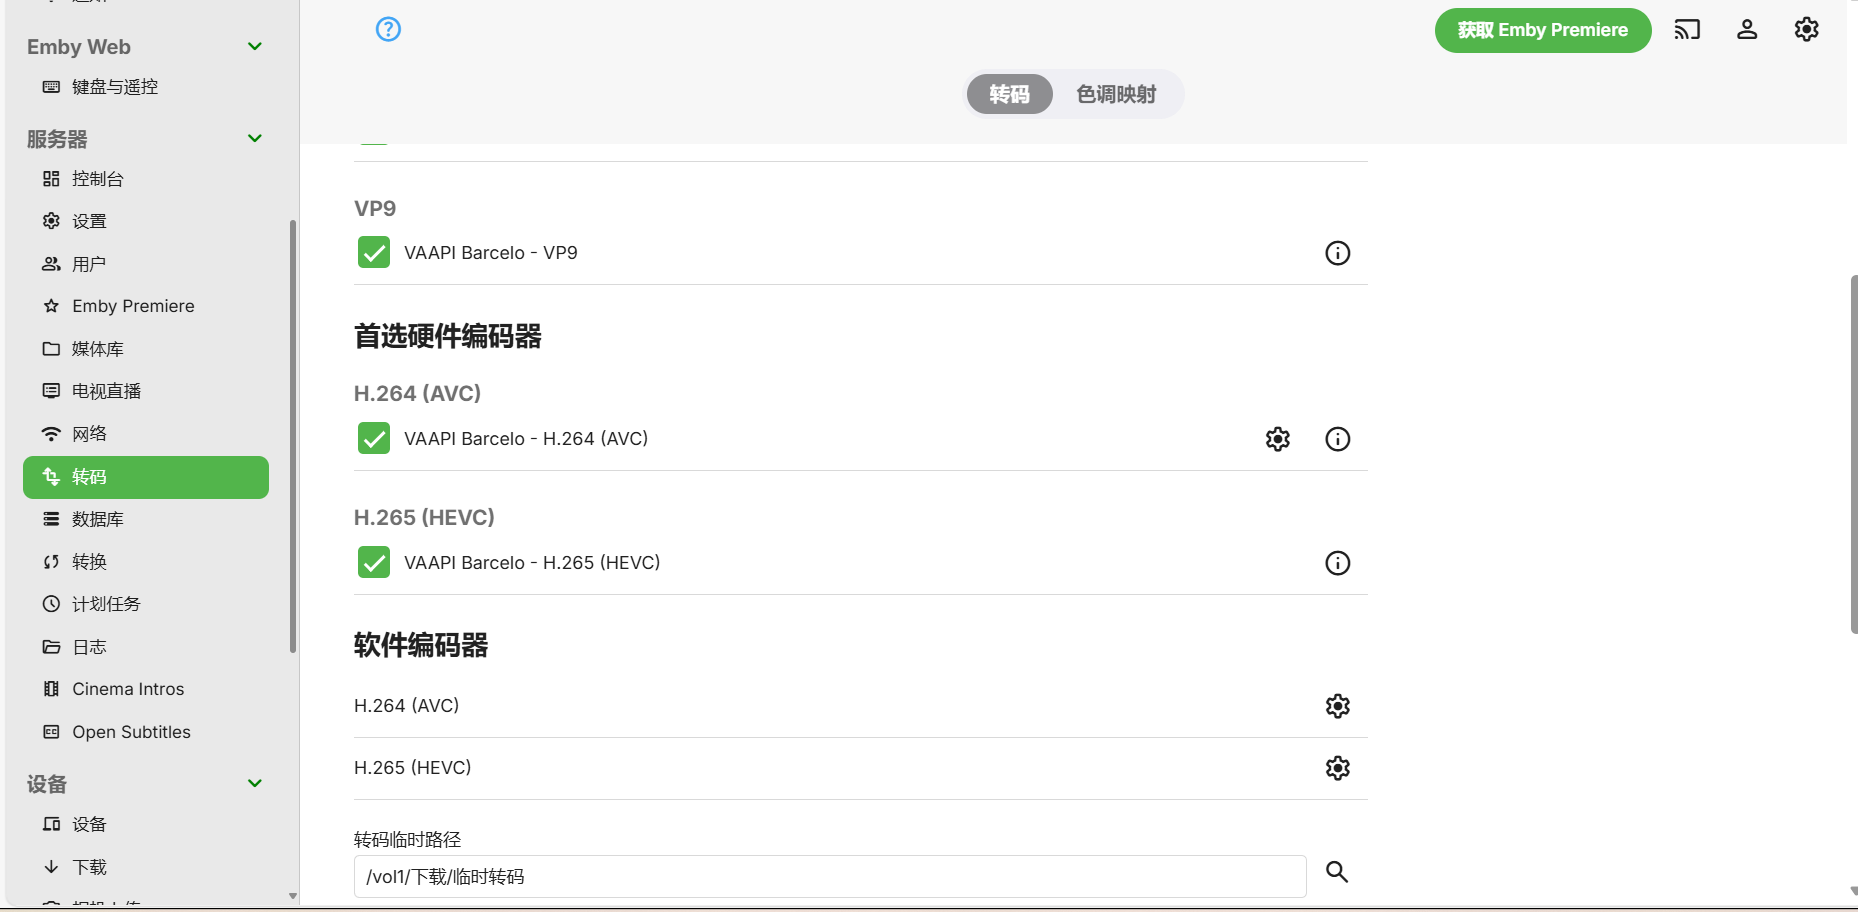Uncheck VAAPI Barcelo - H.264 (AVC) encoder
Screen dimensions: 1858x912
[x=374, y=438]
